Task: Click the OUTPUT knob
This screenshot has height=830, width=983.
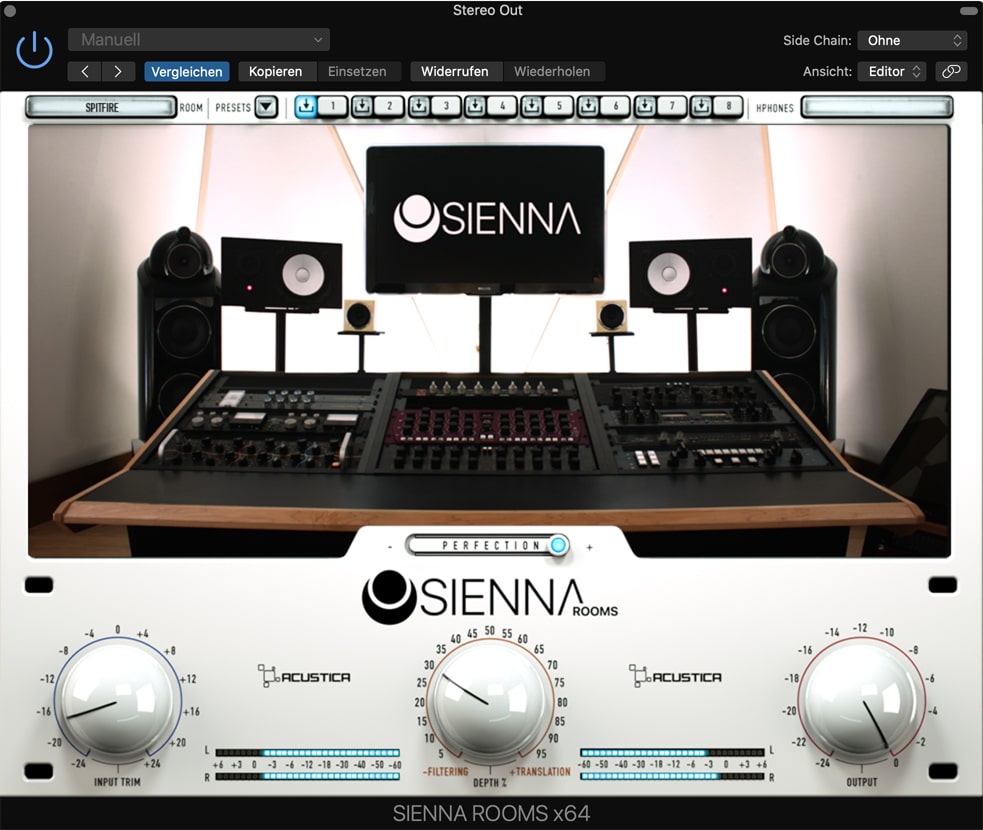Action: (x=861, y=702)
